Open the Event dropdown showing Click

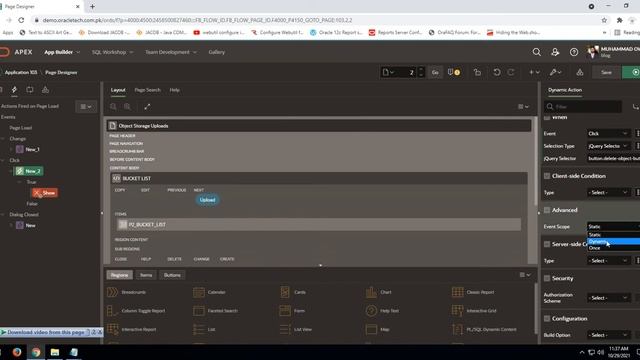(x=608, y=133)
